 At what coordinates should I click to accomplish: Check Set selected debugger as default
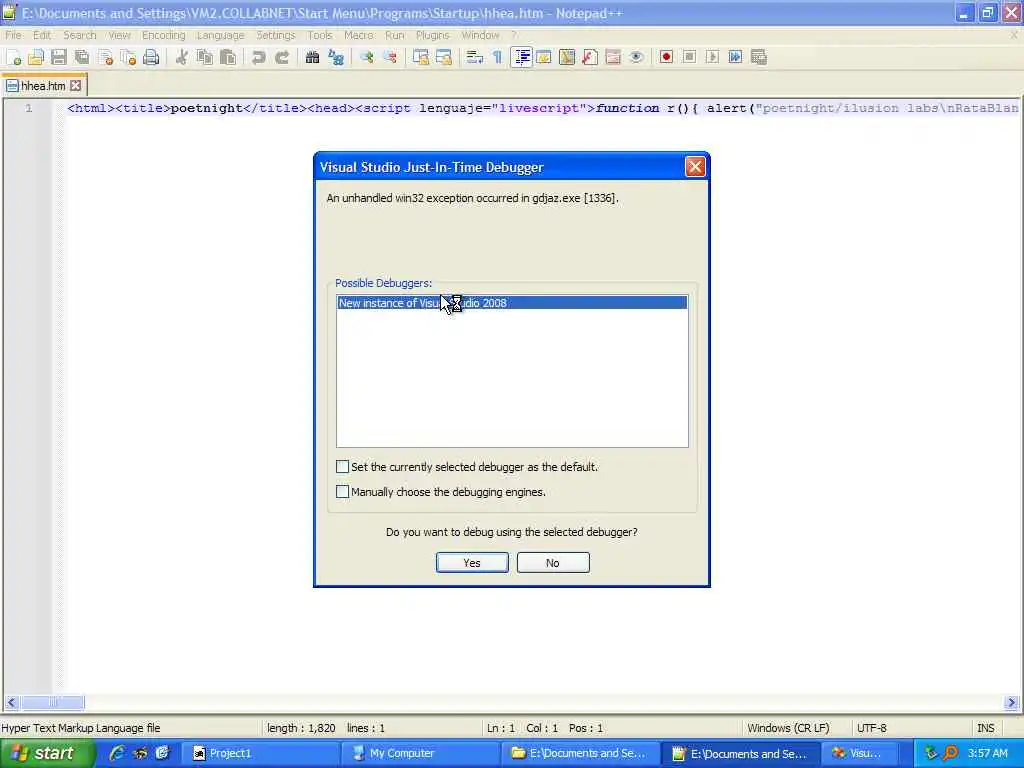point(342,466)
